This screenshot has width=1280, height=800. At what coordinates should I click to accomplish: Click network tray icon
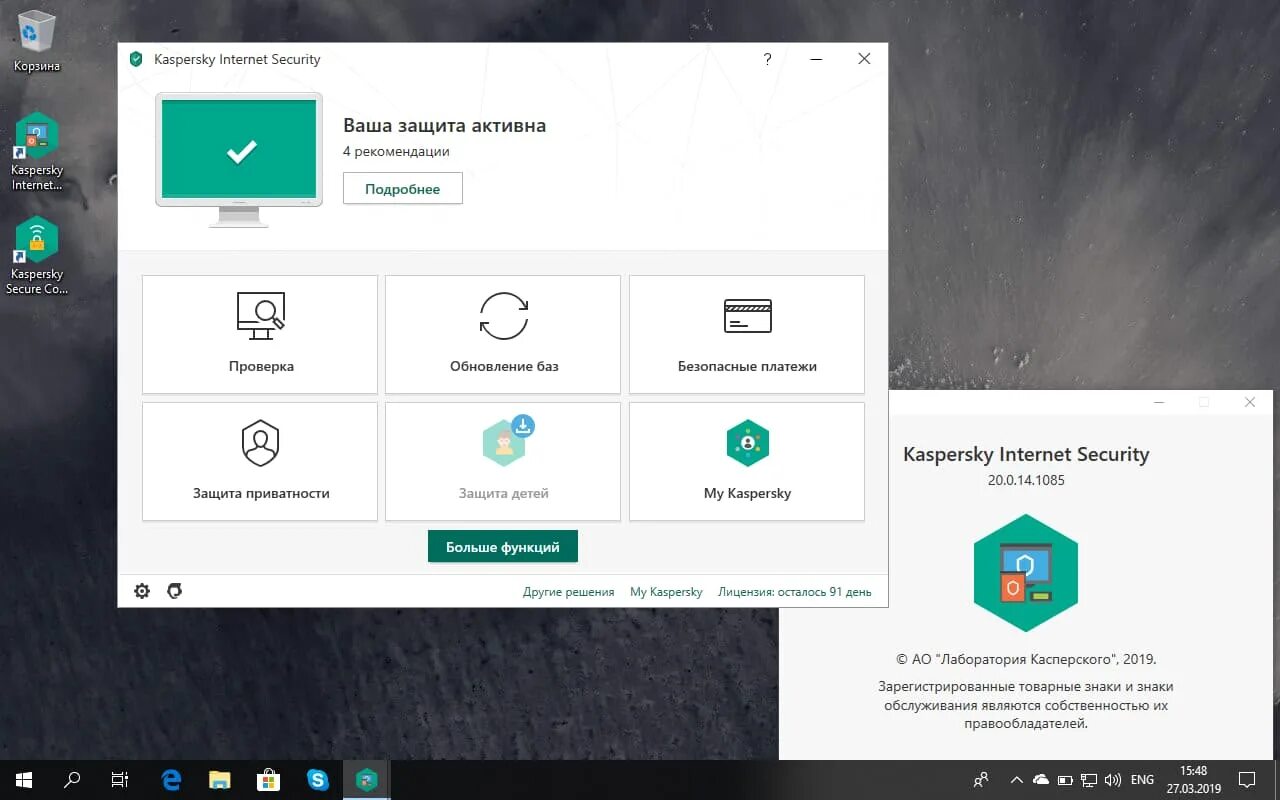(1089, 779)
